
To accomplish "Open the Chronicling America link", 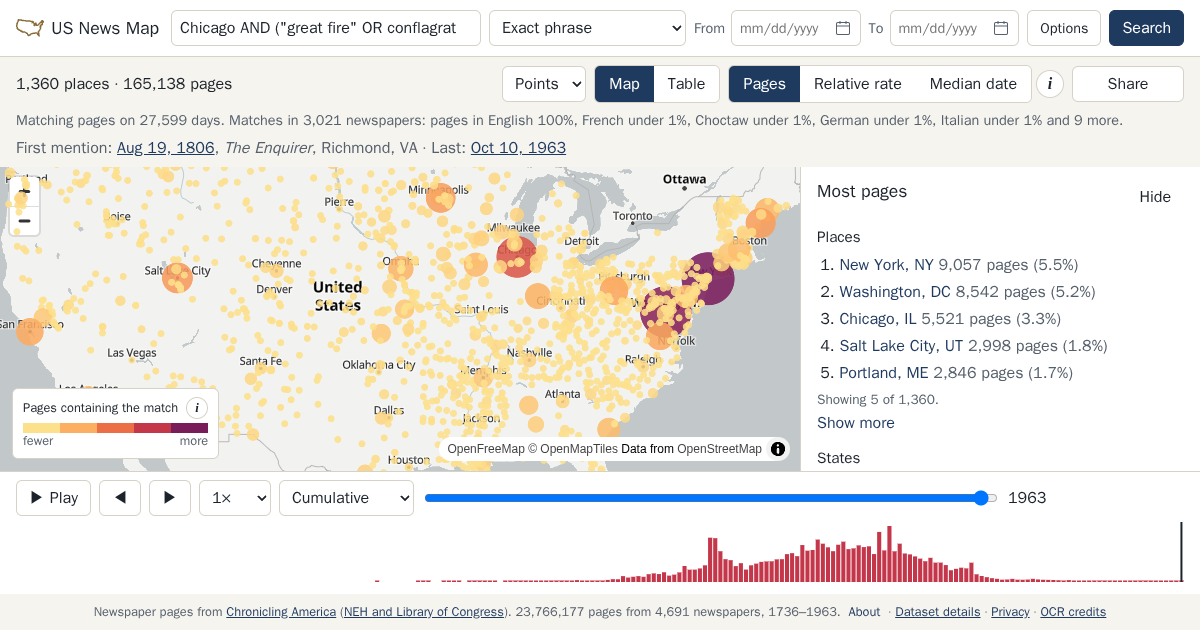I will (x=281, y=612).
